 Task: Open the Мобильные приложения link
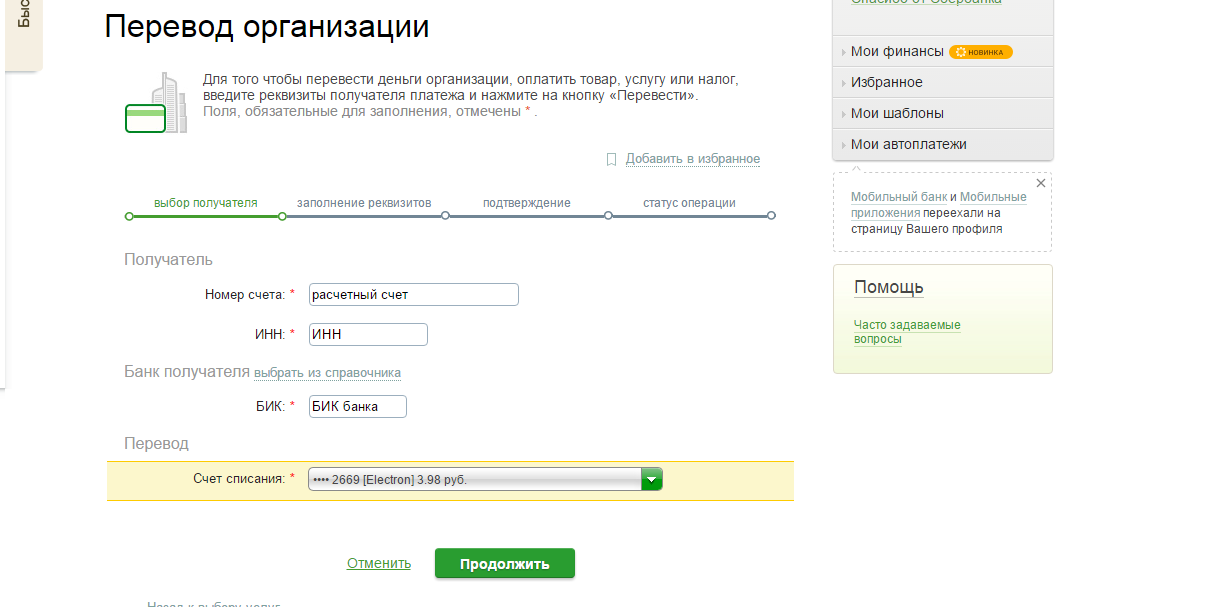point(938,205)
